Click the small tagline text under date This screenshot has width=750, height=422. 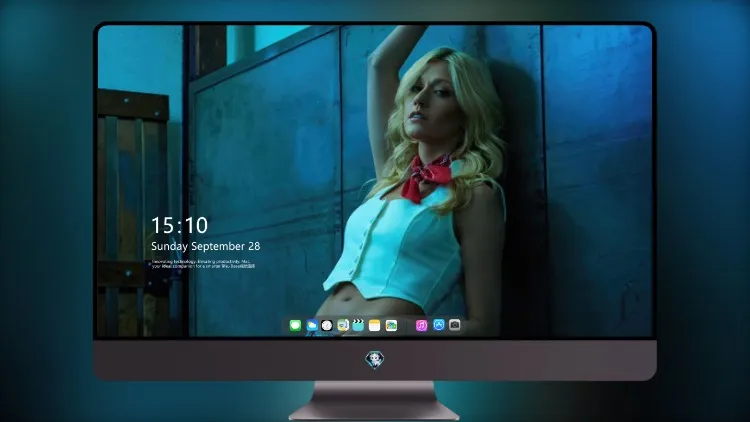click(x=203, y=264)
